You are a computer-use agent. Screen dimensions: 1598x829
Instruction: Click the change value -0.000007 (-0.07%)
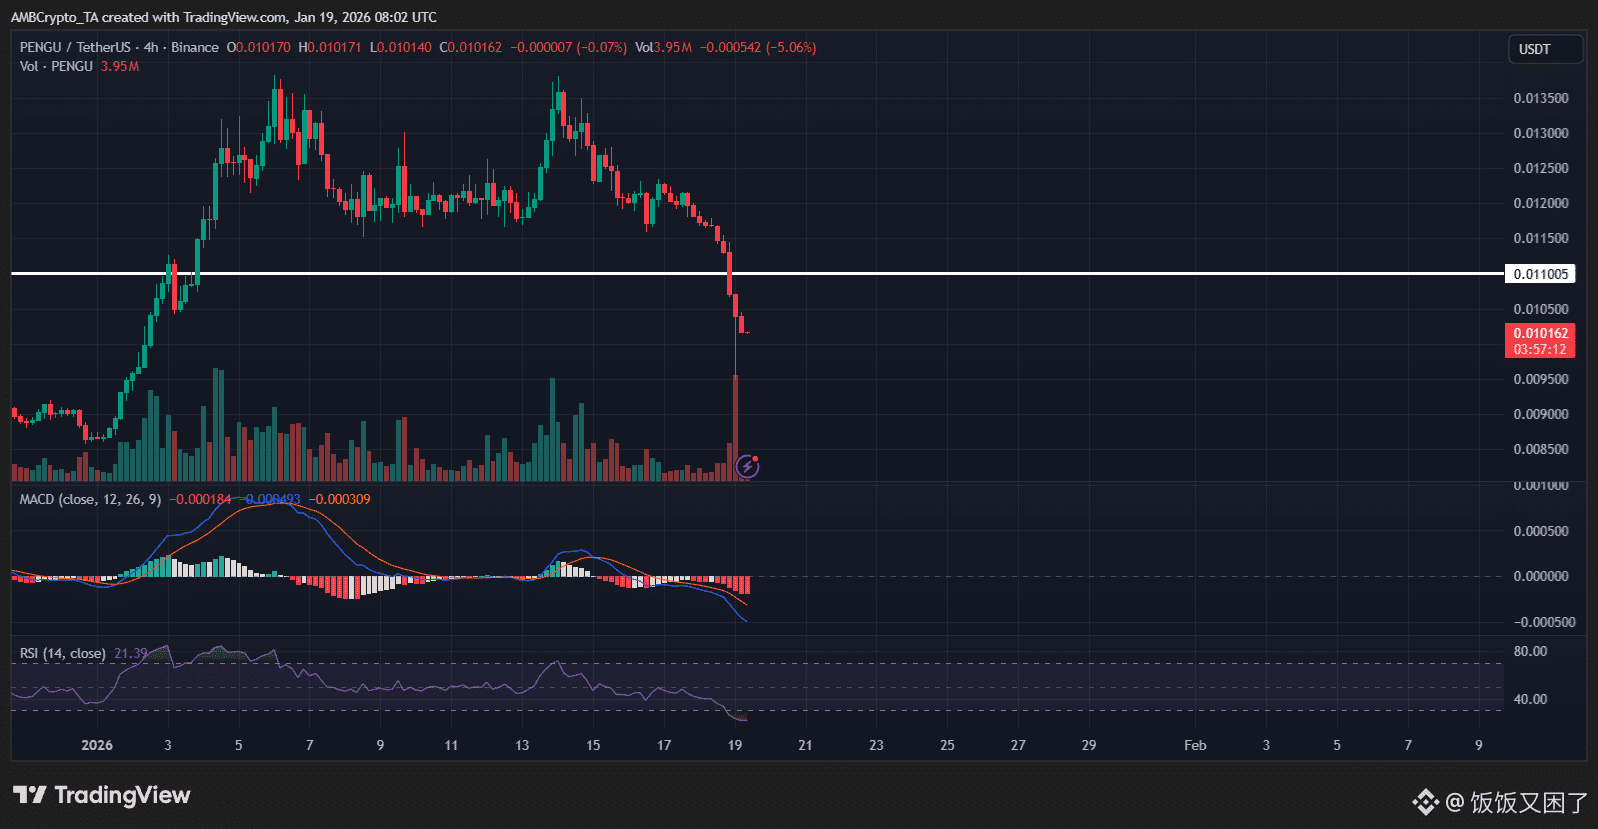coord(569,47)
